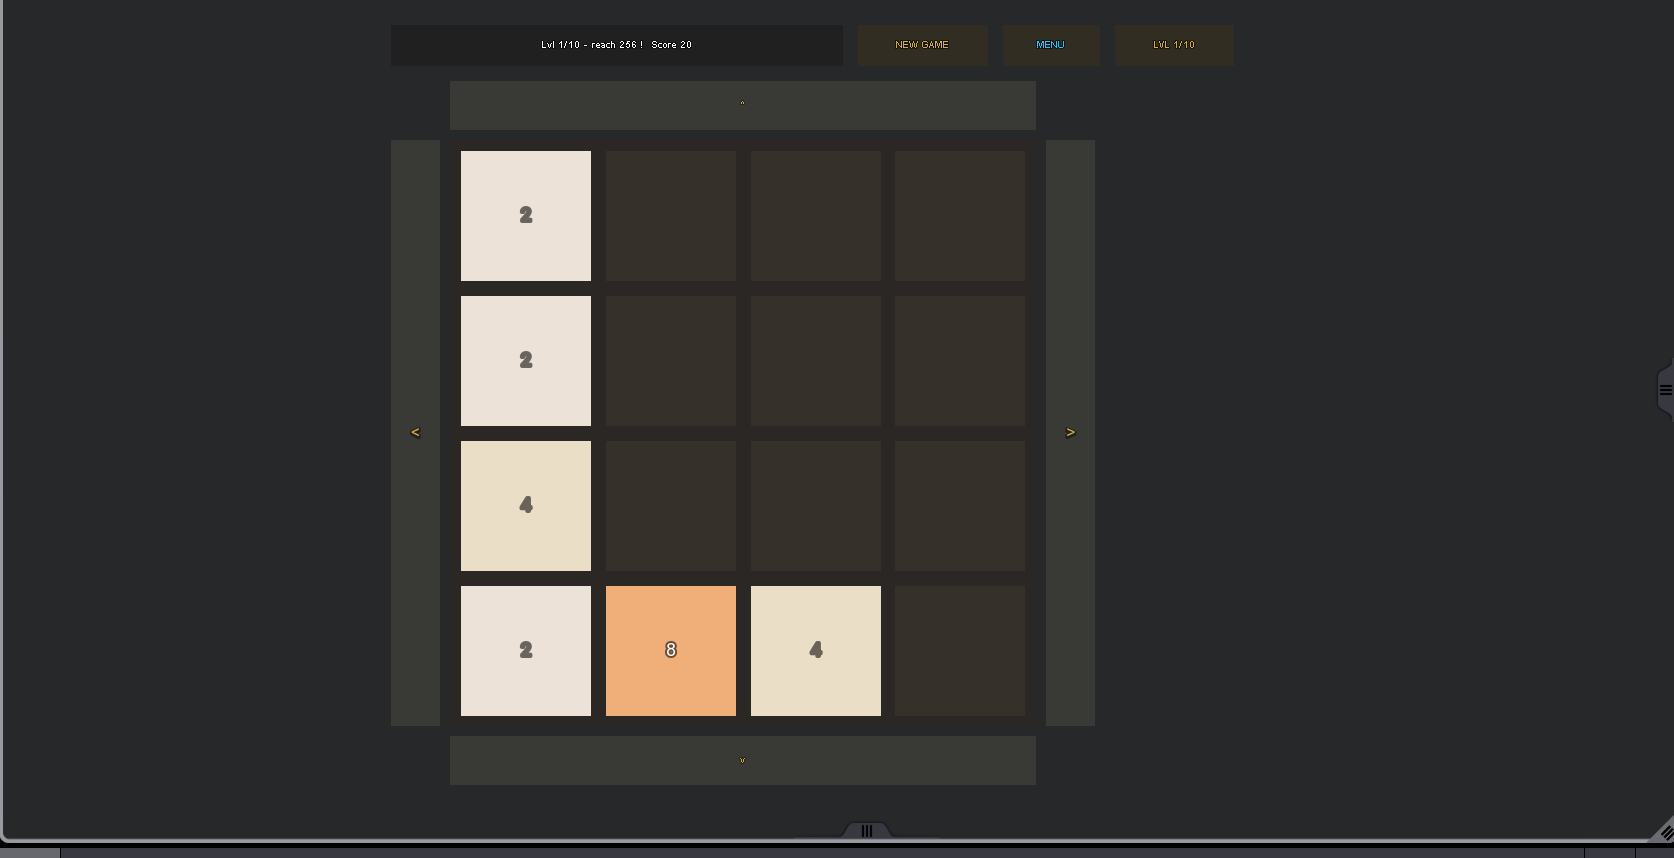The width and height of the screenshot is (1674, 858).
Task: Select the orange 8 tile
Action: coord(671,651)
